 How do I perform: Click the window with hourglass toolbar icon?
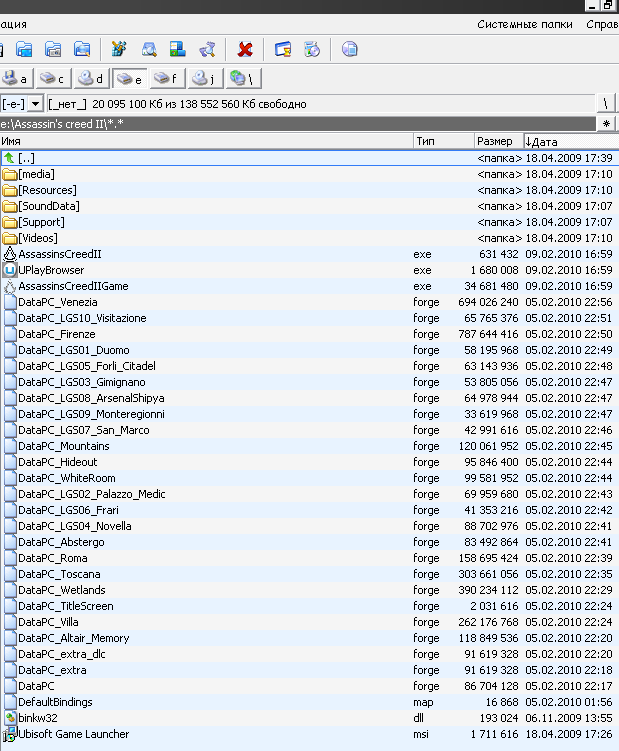[283, 49]
